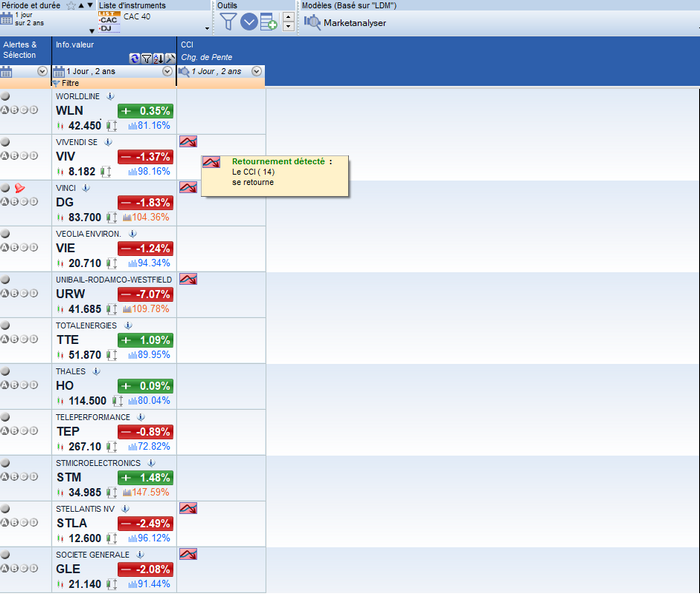Click the add column icon with green plus
The width and height of the screenshot is (700, 594).
click(x=269, y=22)
